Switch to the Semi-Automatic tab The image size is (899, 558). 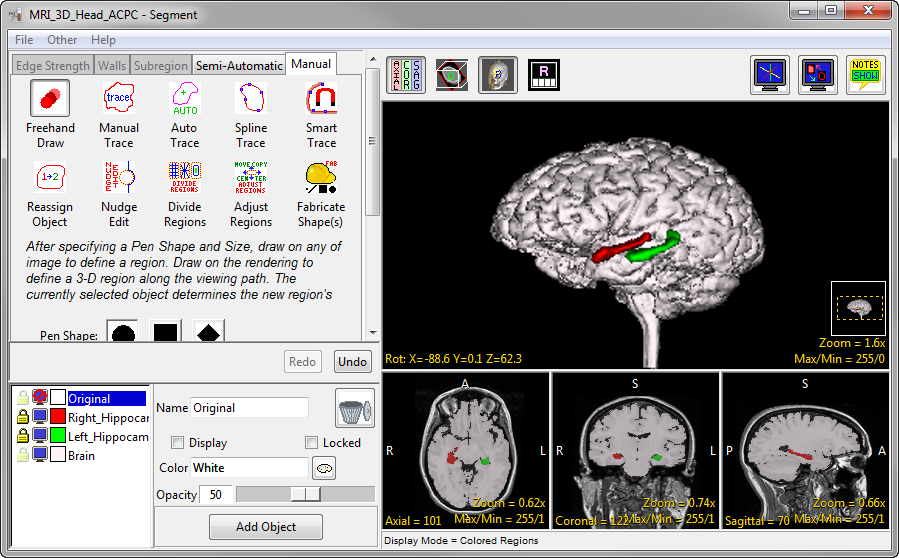coord(239,66)
